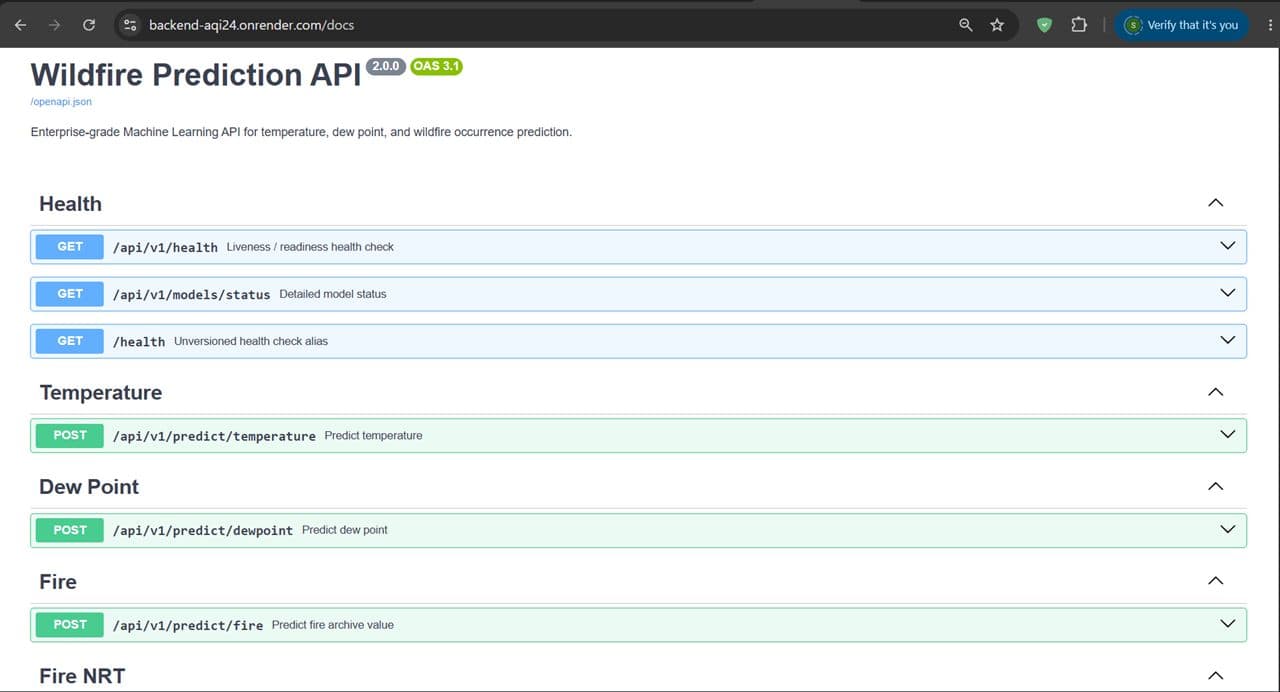Click POST badge for predict/temperature
1280x692 pixels.
[x=70, y=435]
